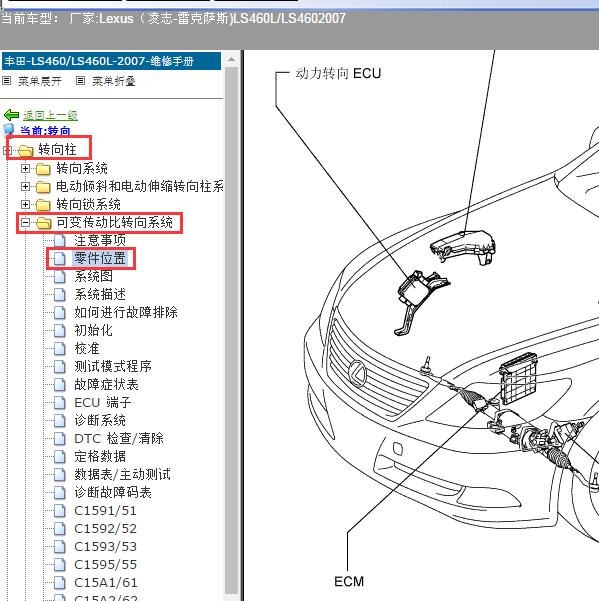
Task: Click the tree panel vertical scrollbar track
Action: pos(231,330)
